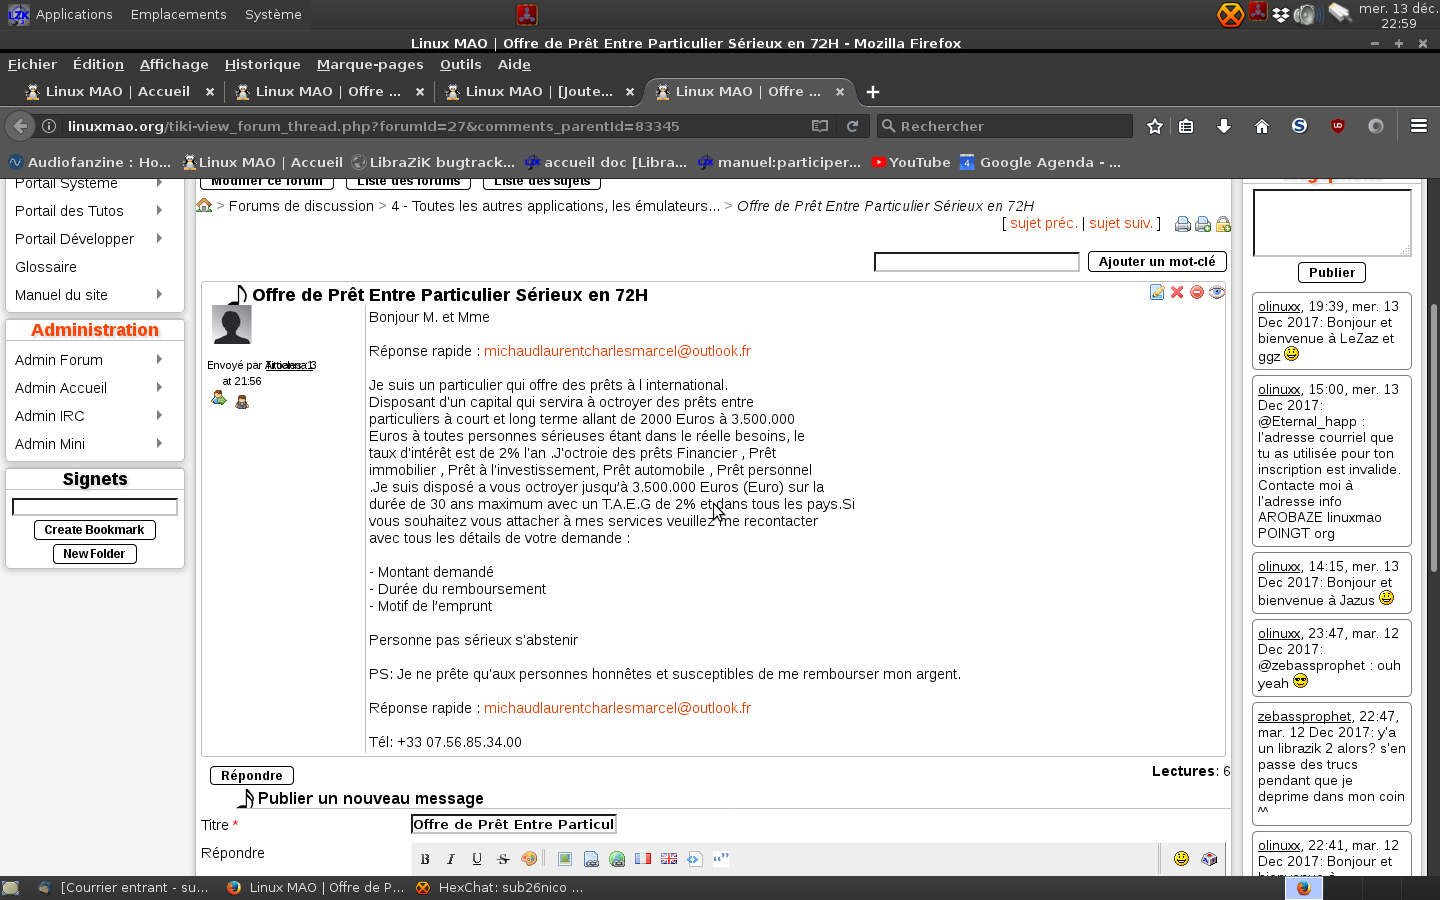This screenshot has width=1440, height=900.
Task: Insert a wiki link from the editor toolbar
Action: tap(591, 859)
